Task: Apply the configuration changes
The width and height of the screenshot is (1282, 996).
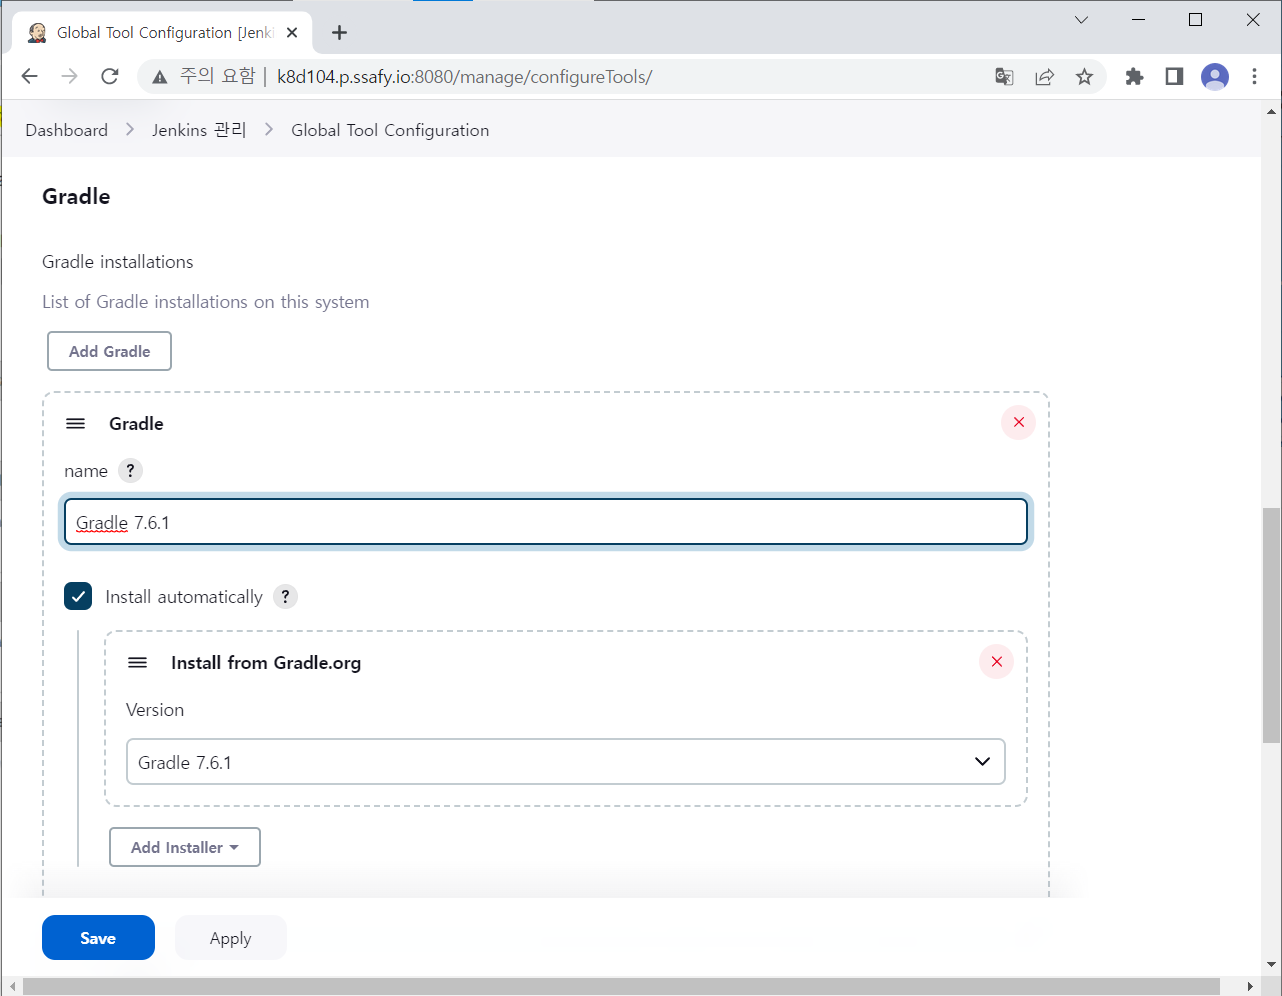Action: click(x=231, y=938)
